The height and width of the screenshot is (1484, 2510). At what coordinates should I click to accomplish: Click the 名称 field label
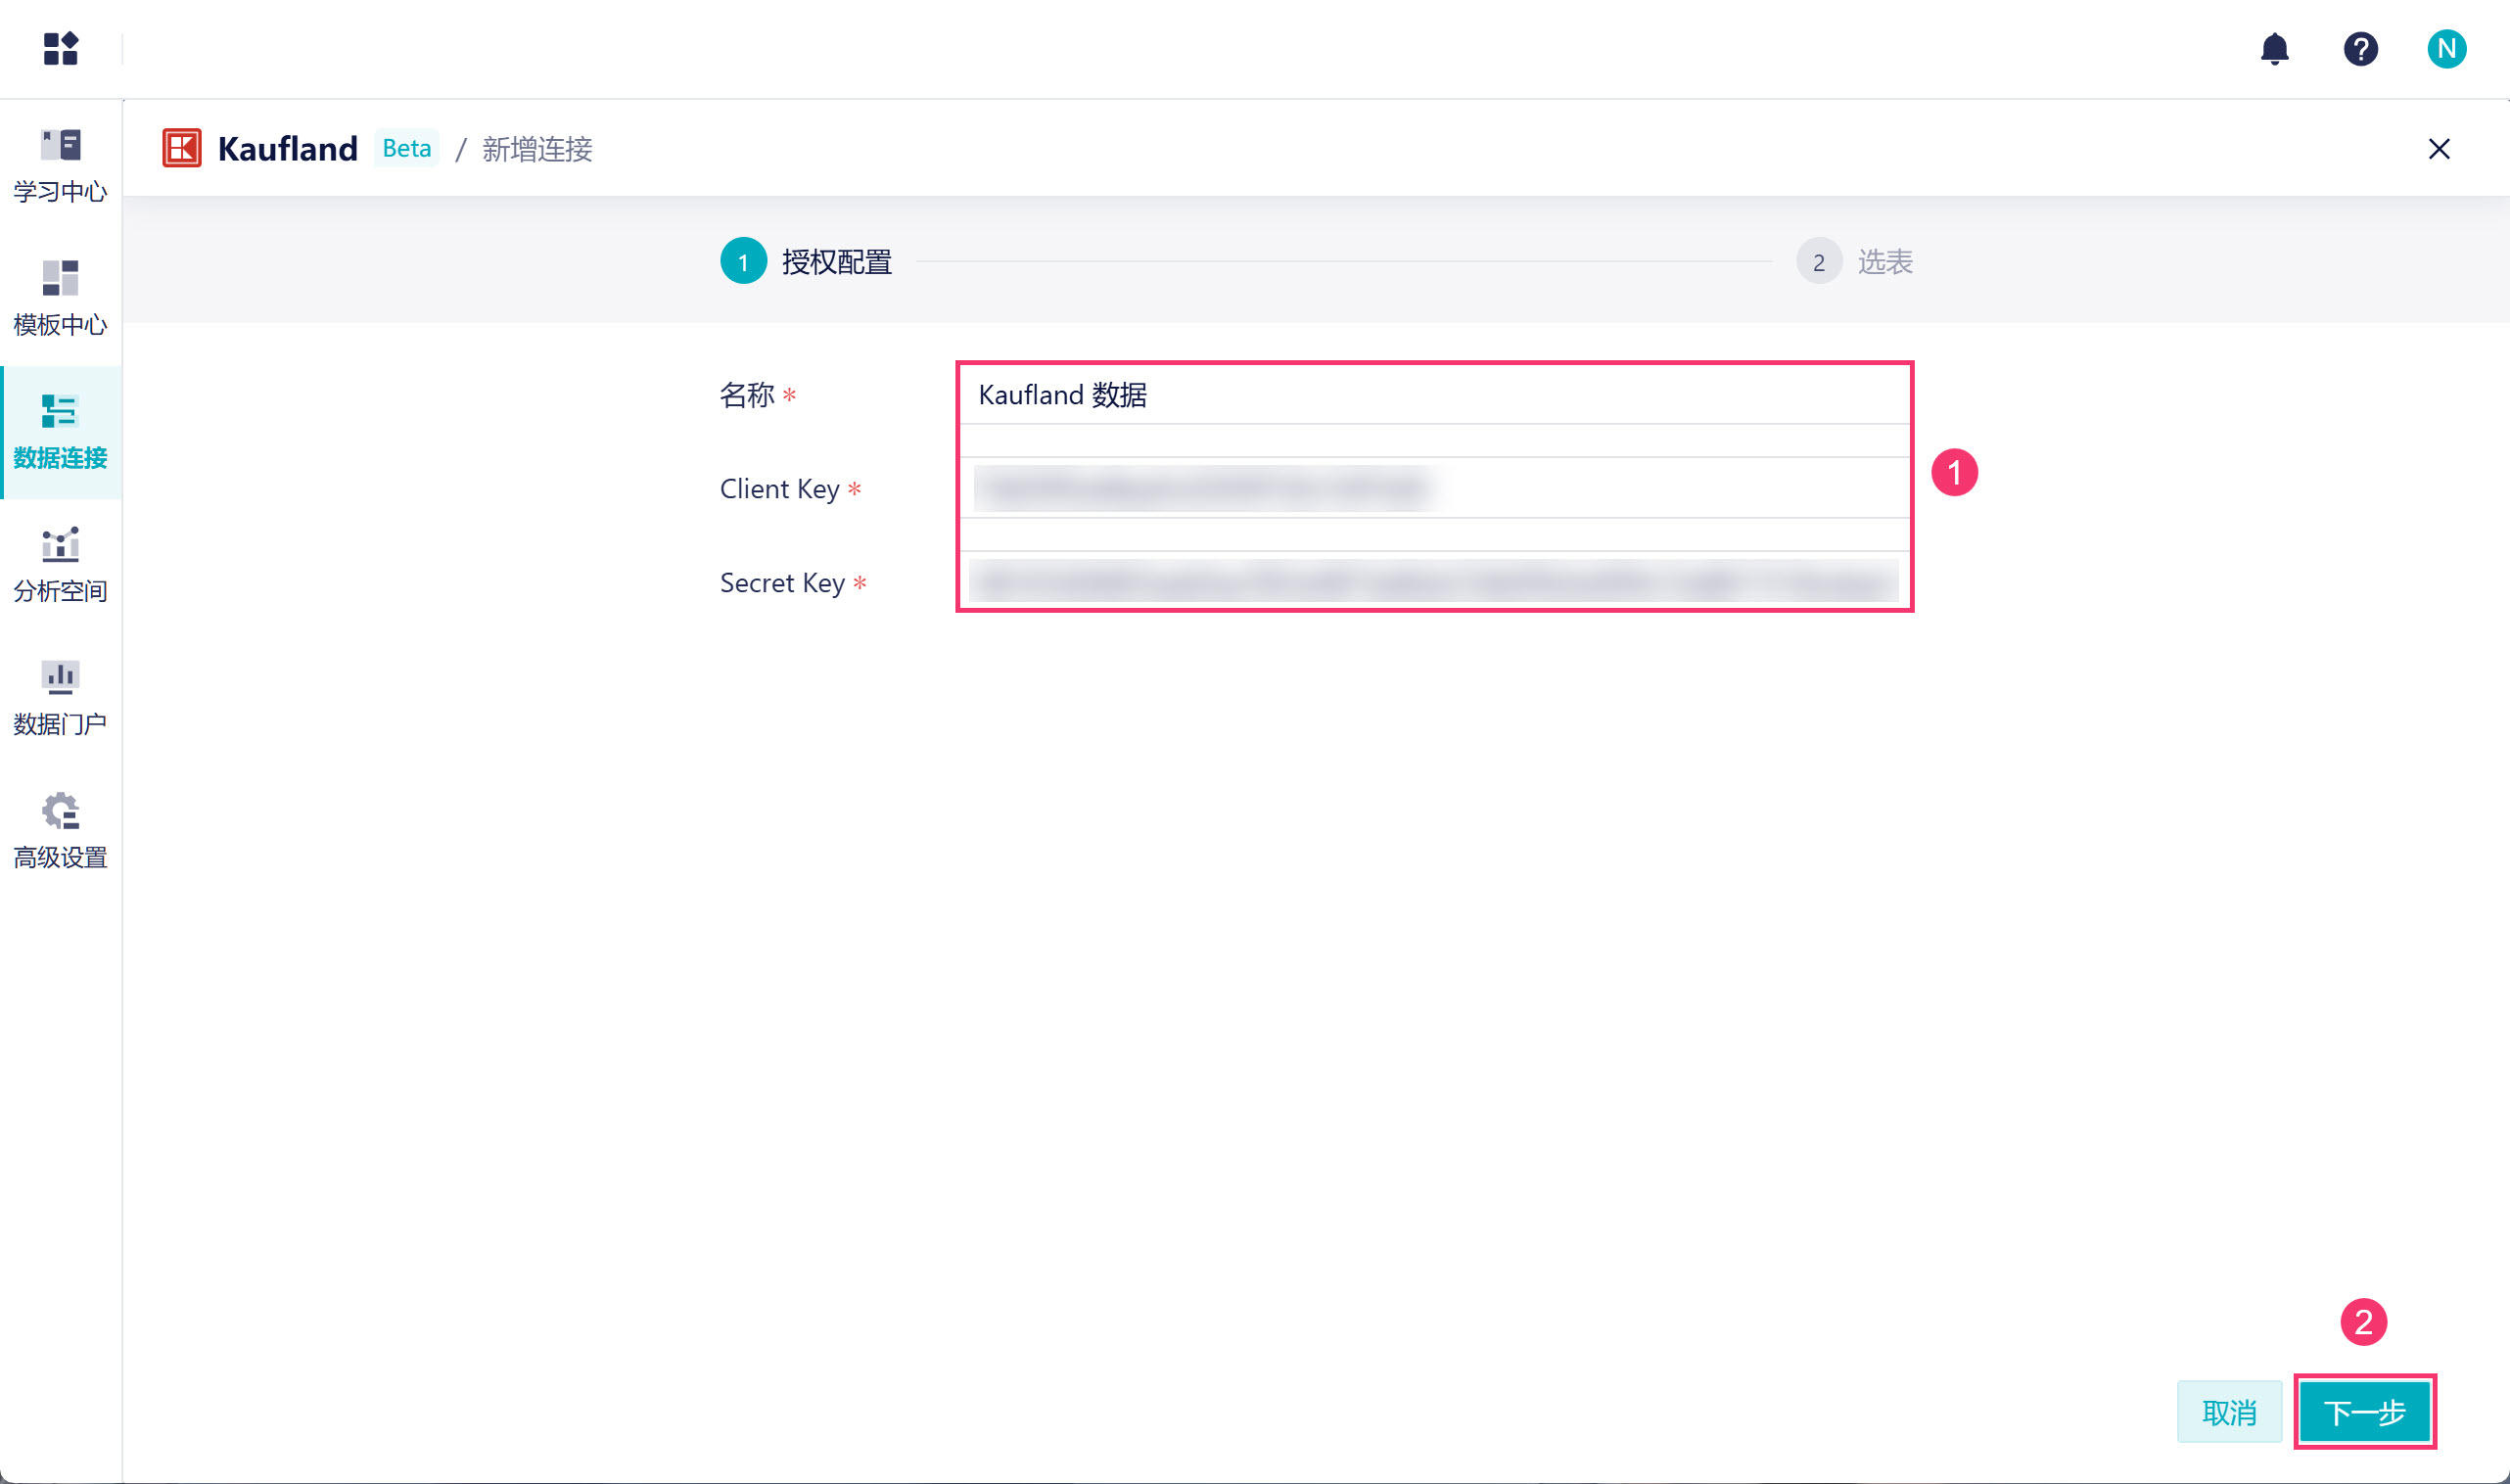click(x=747, y=395)
